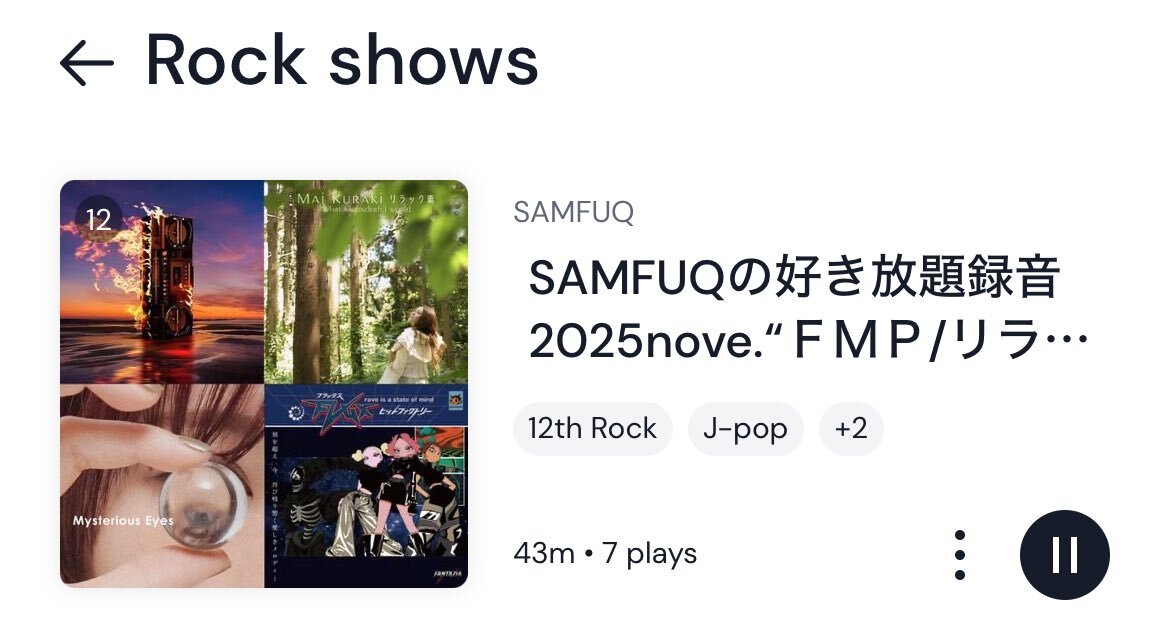Click the burning boombox cover image
This screenshot has width=1170, height=626.
(x=162, y=281)
